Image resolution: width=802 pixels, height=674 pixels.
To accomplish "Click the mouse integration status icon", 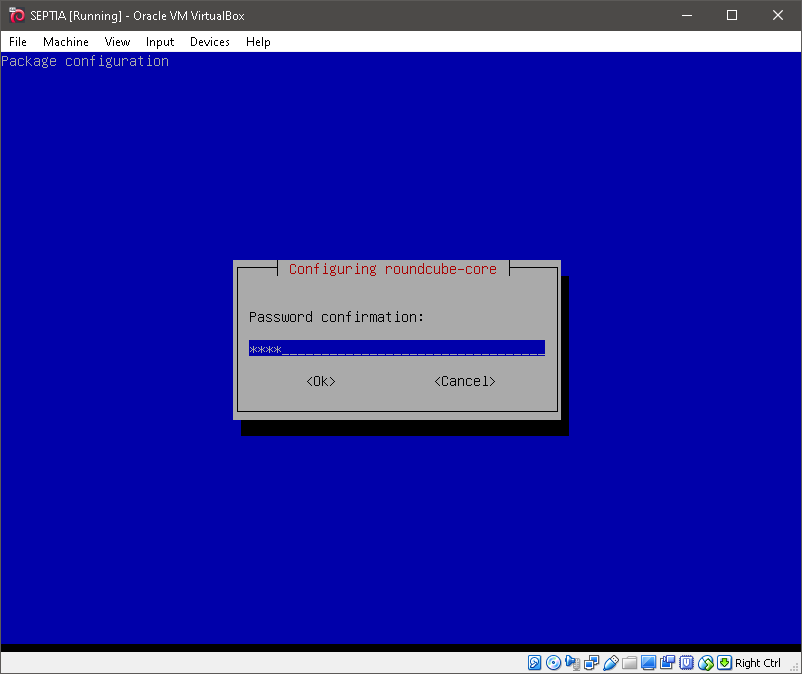I will click(x=706, y=663).
